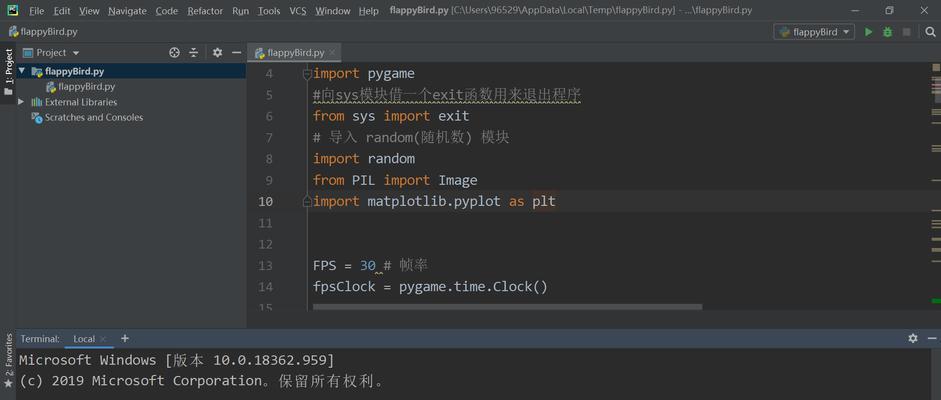941x400 pixels.
Task: Open the View menu
Action: click(89, 11)
